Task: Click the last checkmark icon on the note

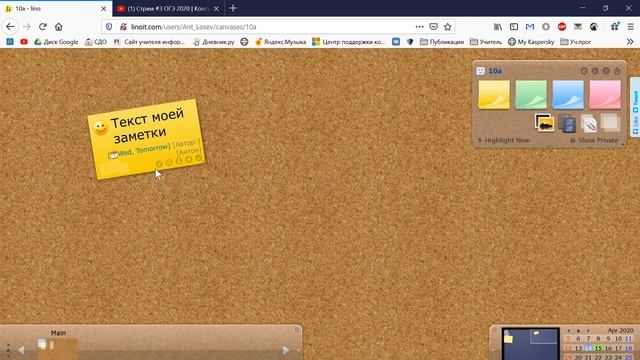Action: (x=198, y=158)
